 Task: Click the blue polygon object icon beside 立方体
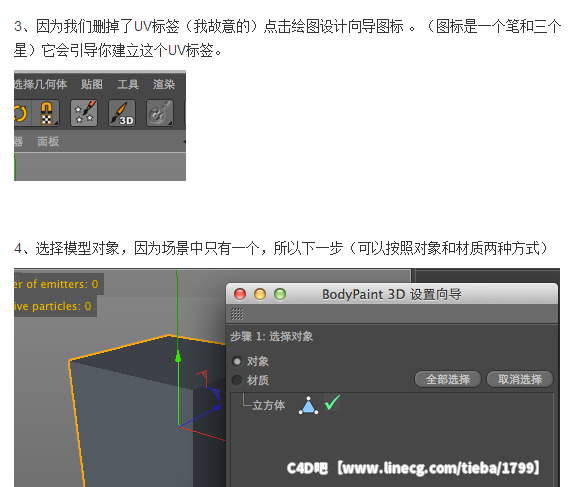[x=308, y=406]
